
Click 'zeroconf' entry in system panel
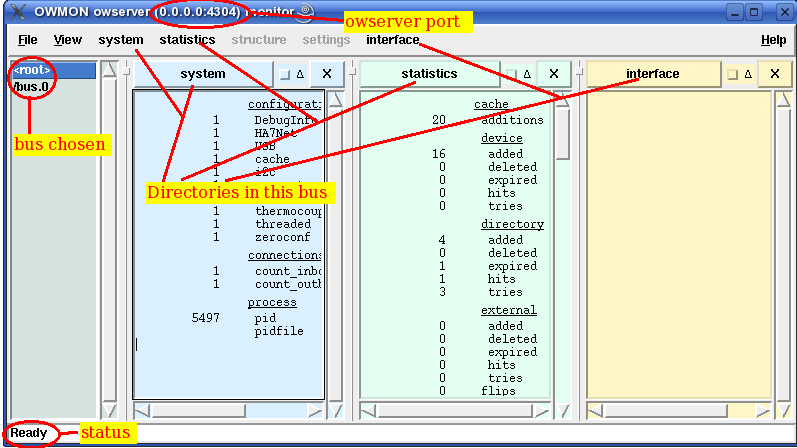(x=283, y=237)
